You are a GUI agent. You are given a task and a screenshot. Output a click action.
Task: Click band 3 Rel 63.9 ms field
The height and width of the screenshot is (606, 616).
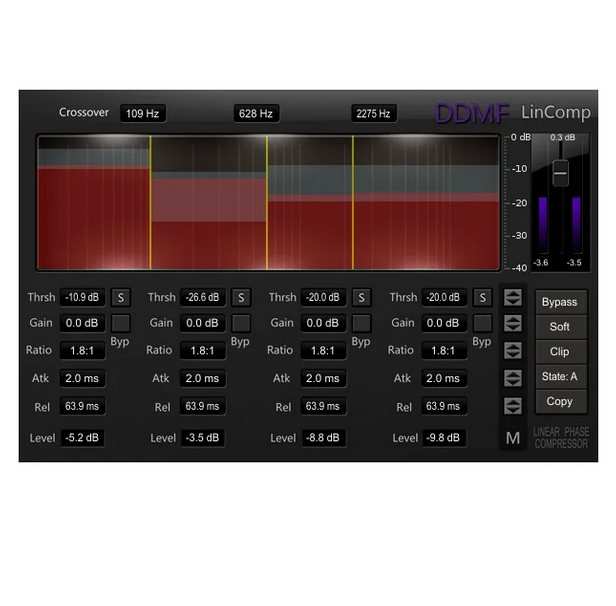(x=323, y=406)
